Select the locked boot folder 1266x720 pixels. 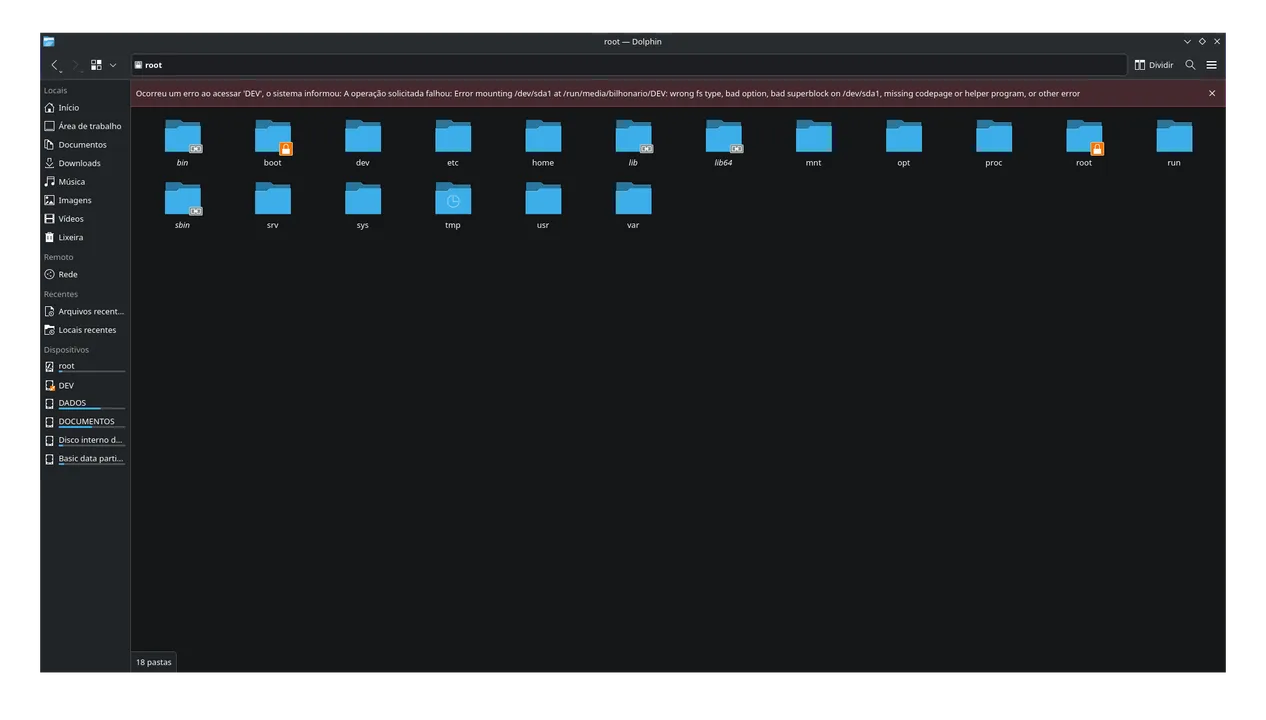(x=273, y=137)
